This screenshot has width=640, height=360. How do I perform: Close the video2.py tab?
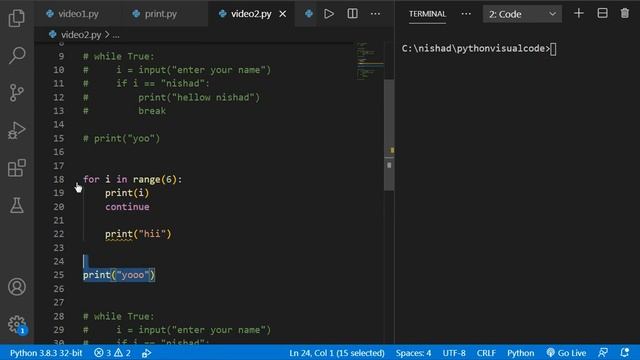click(282, 14)
